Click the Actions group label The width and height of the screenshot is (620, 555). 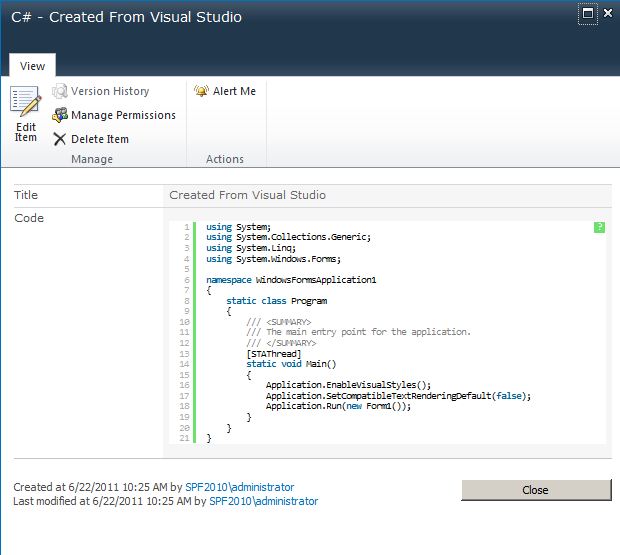[x=225, y=159]
